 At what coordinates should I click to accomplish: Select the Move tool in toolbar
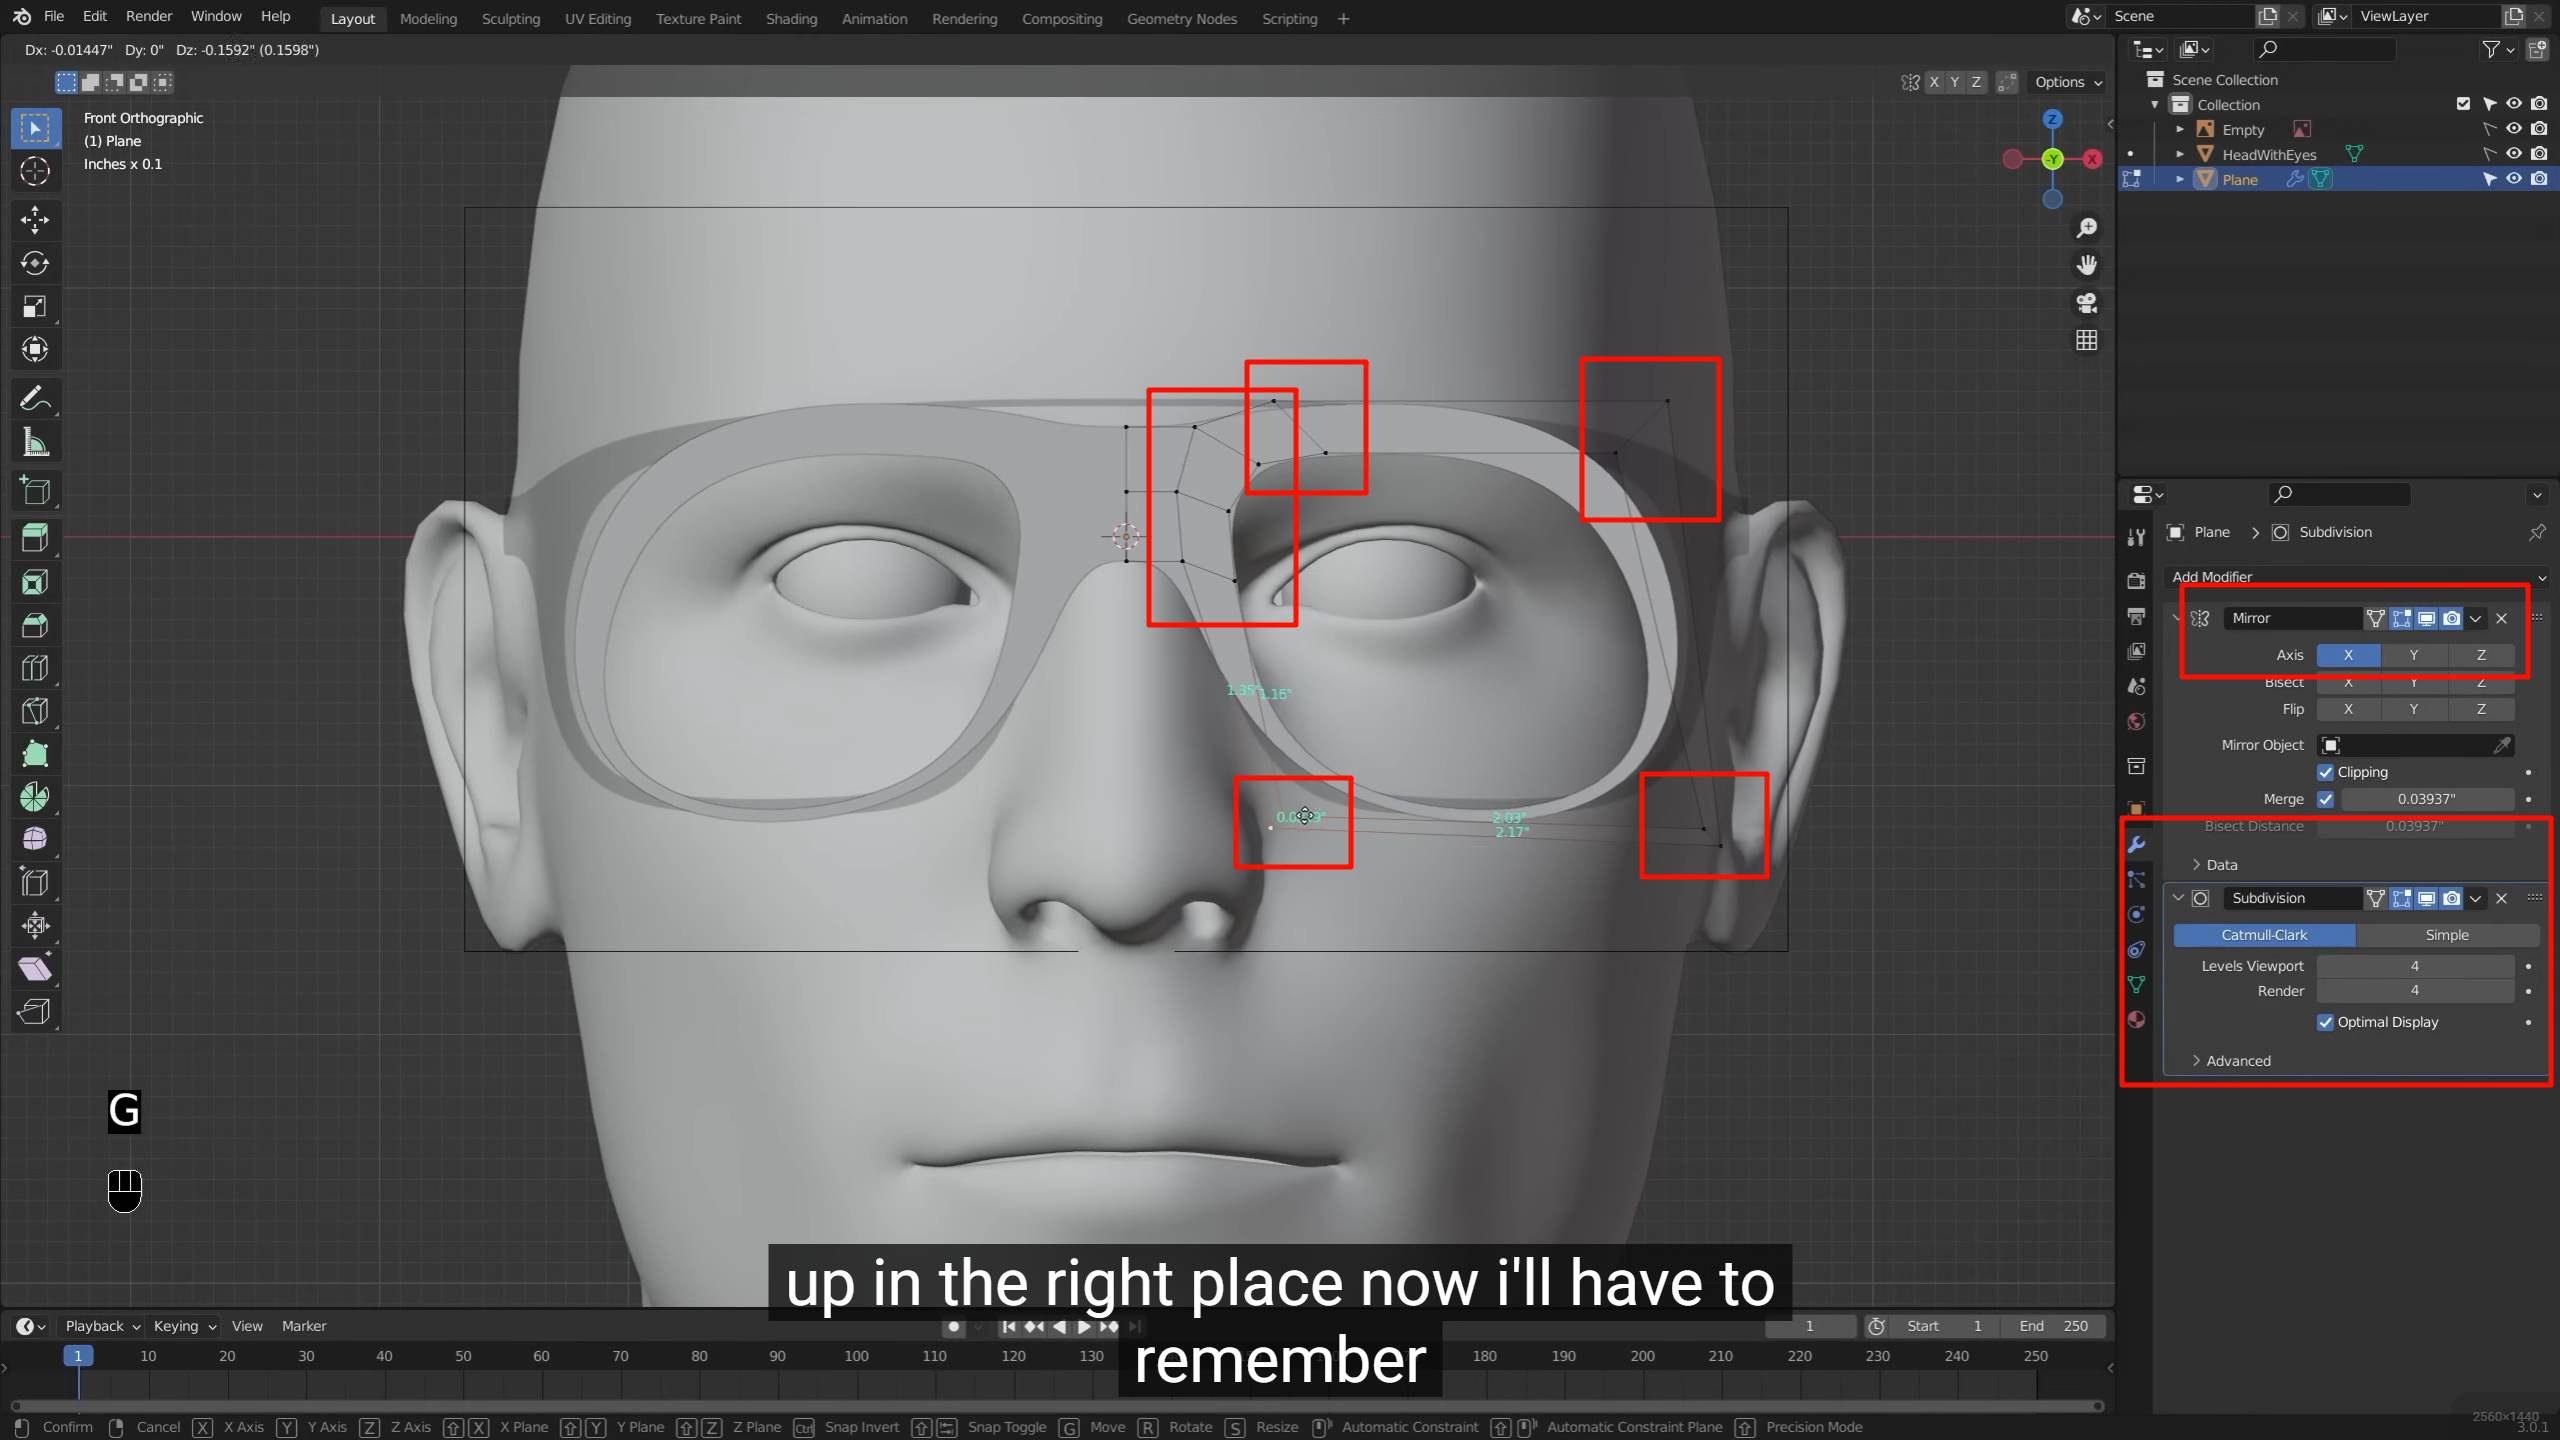(35, 220)
